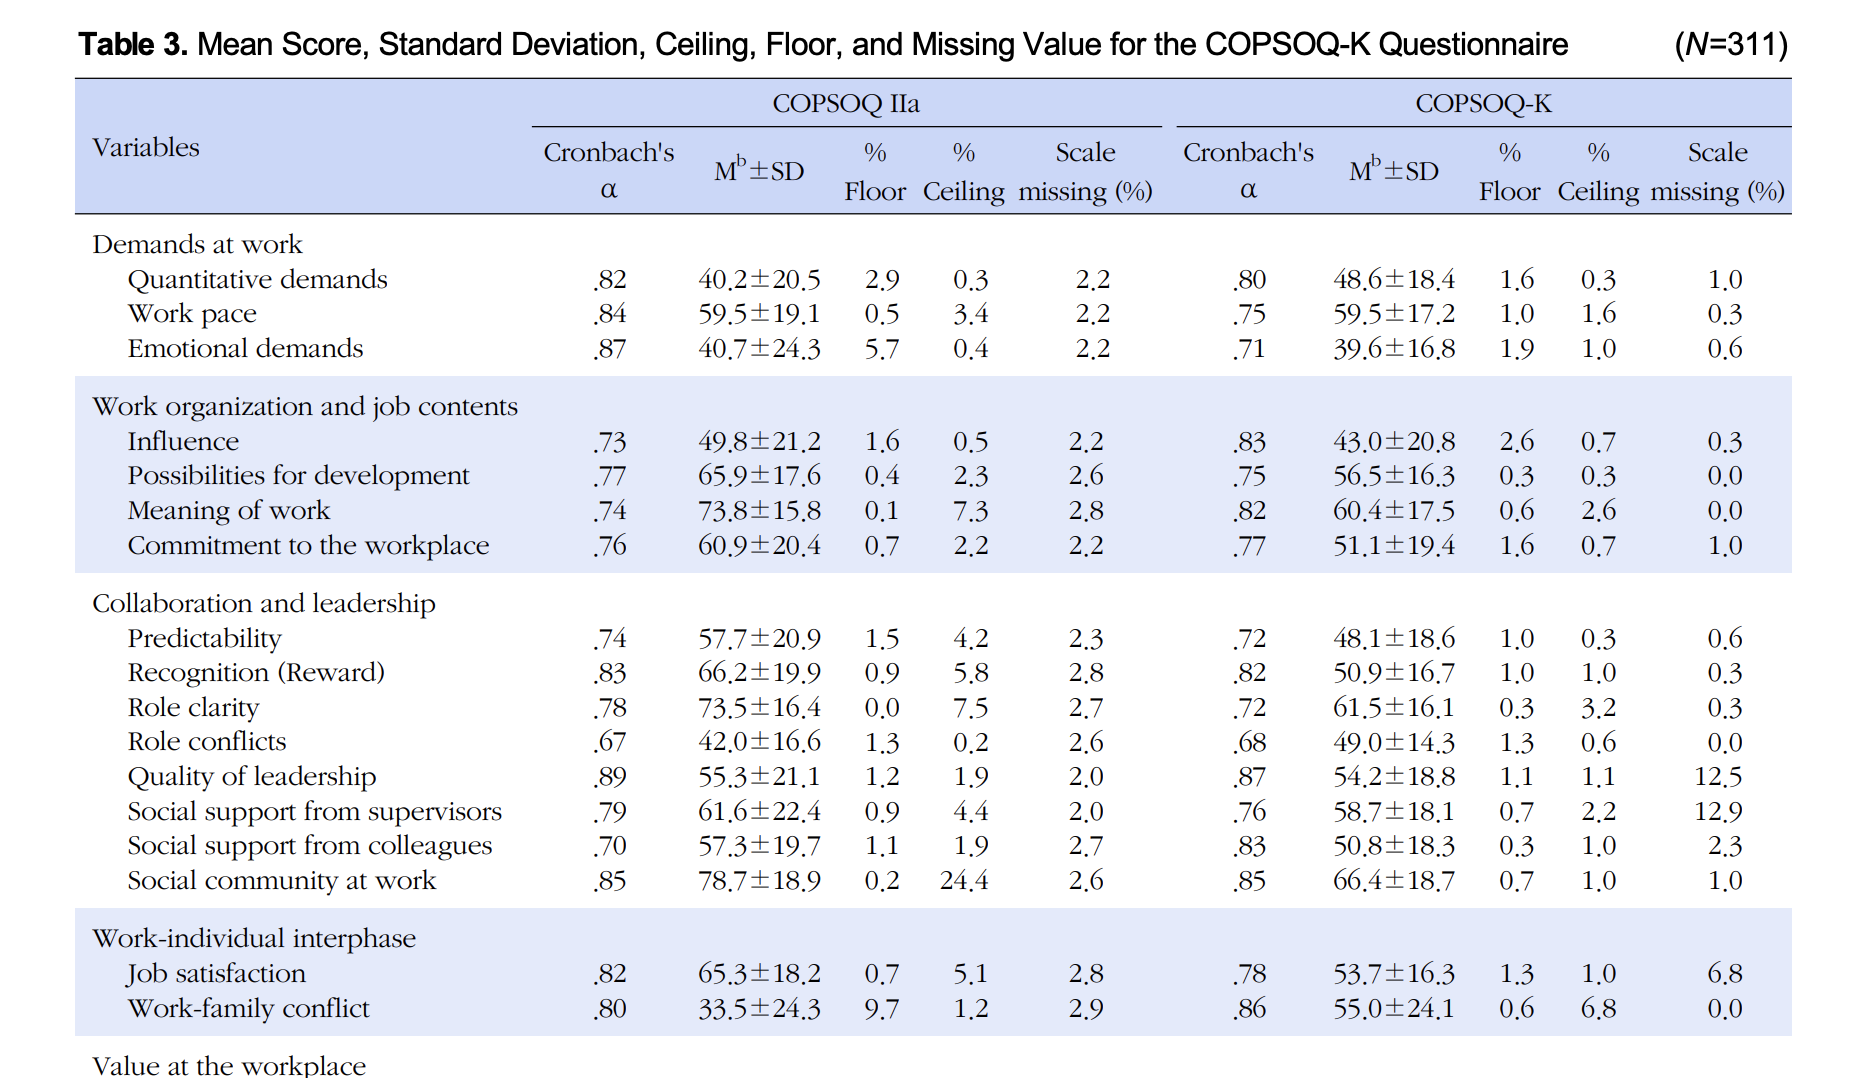
Task: Select the COPSOQ-K column group header
Action: [1483, 104]
